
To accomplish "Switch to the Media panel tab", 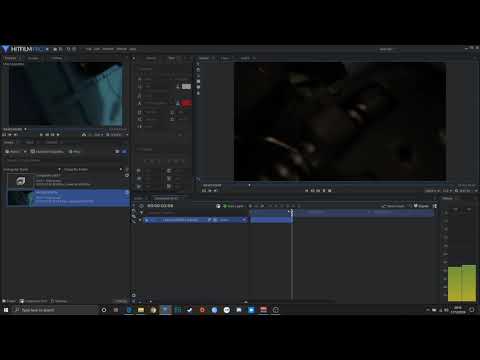I will click(x=9, y=142).
